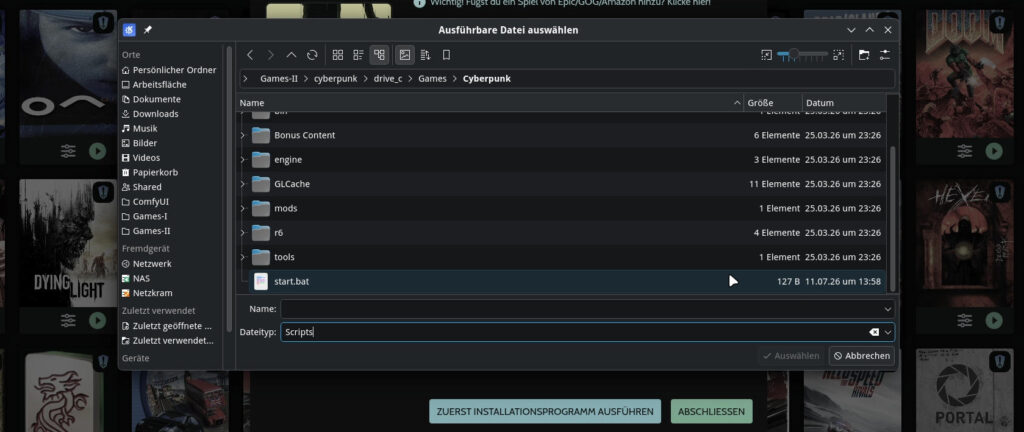The image size is (1024, 432).
Task: Open the sorting options menu
Action: (426, 55)
